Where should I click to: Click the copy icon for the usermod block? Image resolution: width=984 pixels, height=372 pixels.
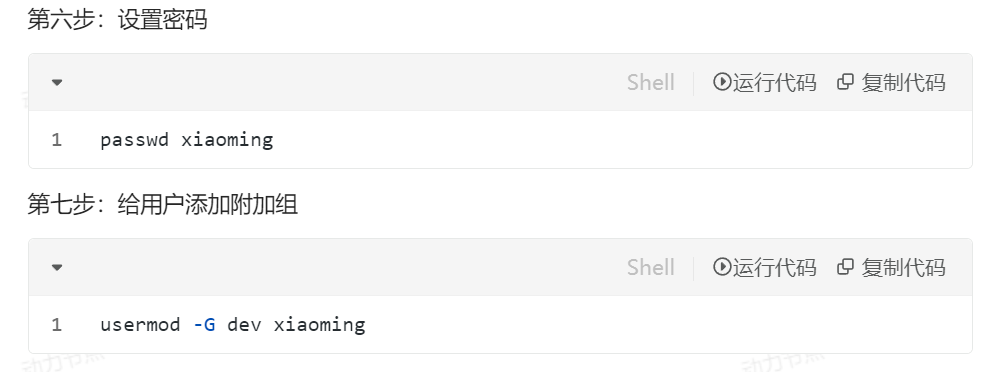(845, 267)
